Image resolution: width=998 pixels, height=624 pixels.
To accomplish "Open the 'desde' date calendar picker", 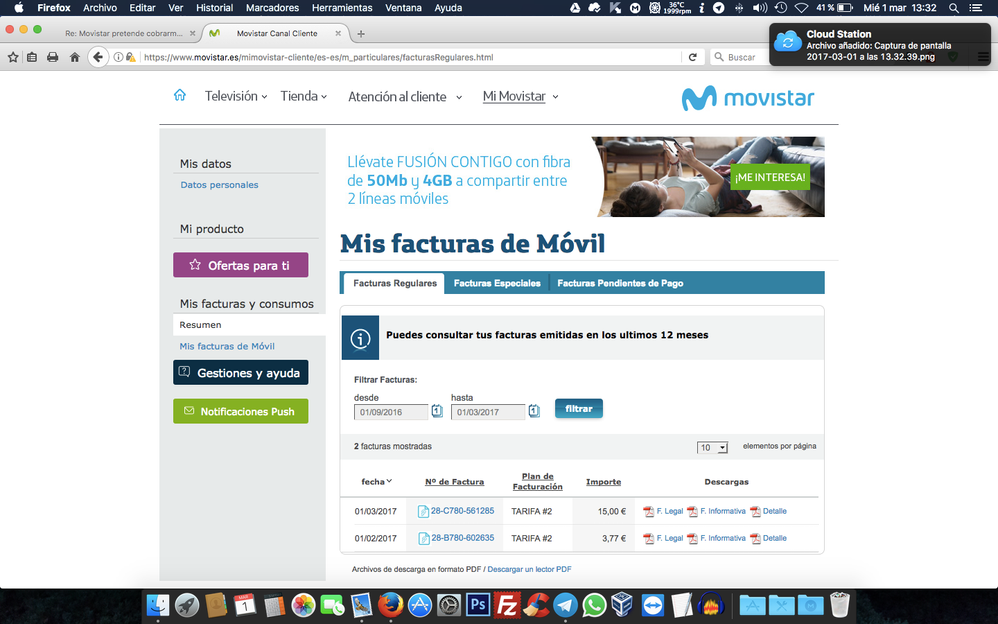I will click(437, 411).
